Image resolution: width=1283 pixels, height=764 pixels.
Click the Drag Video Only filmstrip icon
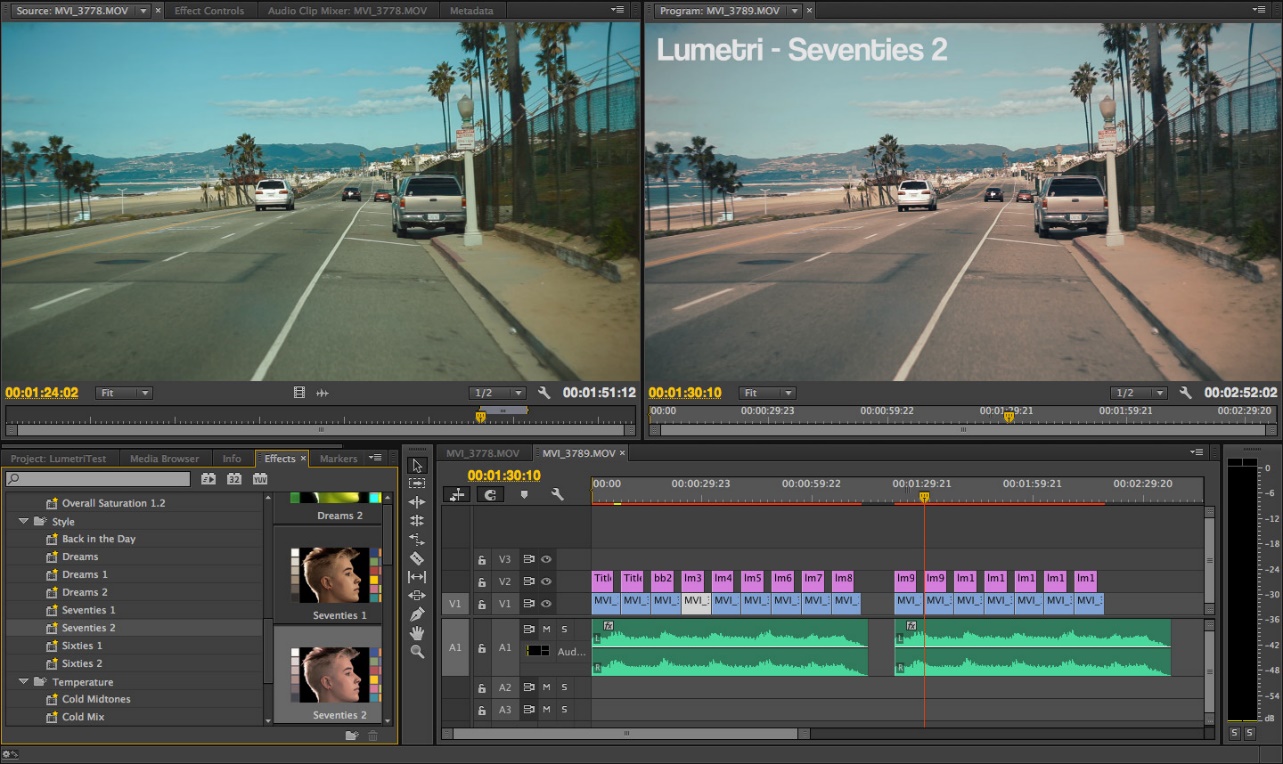pos(299,393)
